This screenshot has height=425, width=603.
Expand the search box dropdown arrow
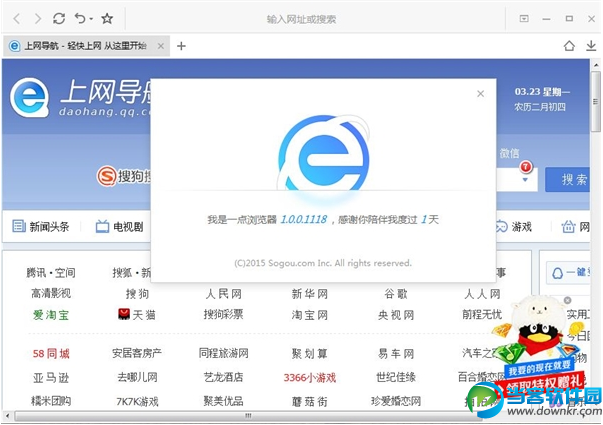[525, 180]
